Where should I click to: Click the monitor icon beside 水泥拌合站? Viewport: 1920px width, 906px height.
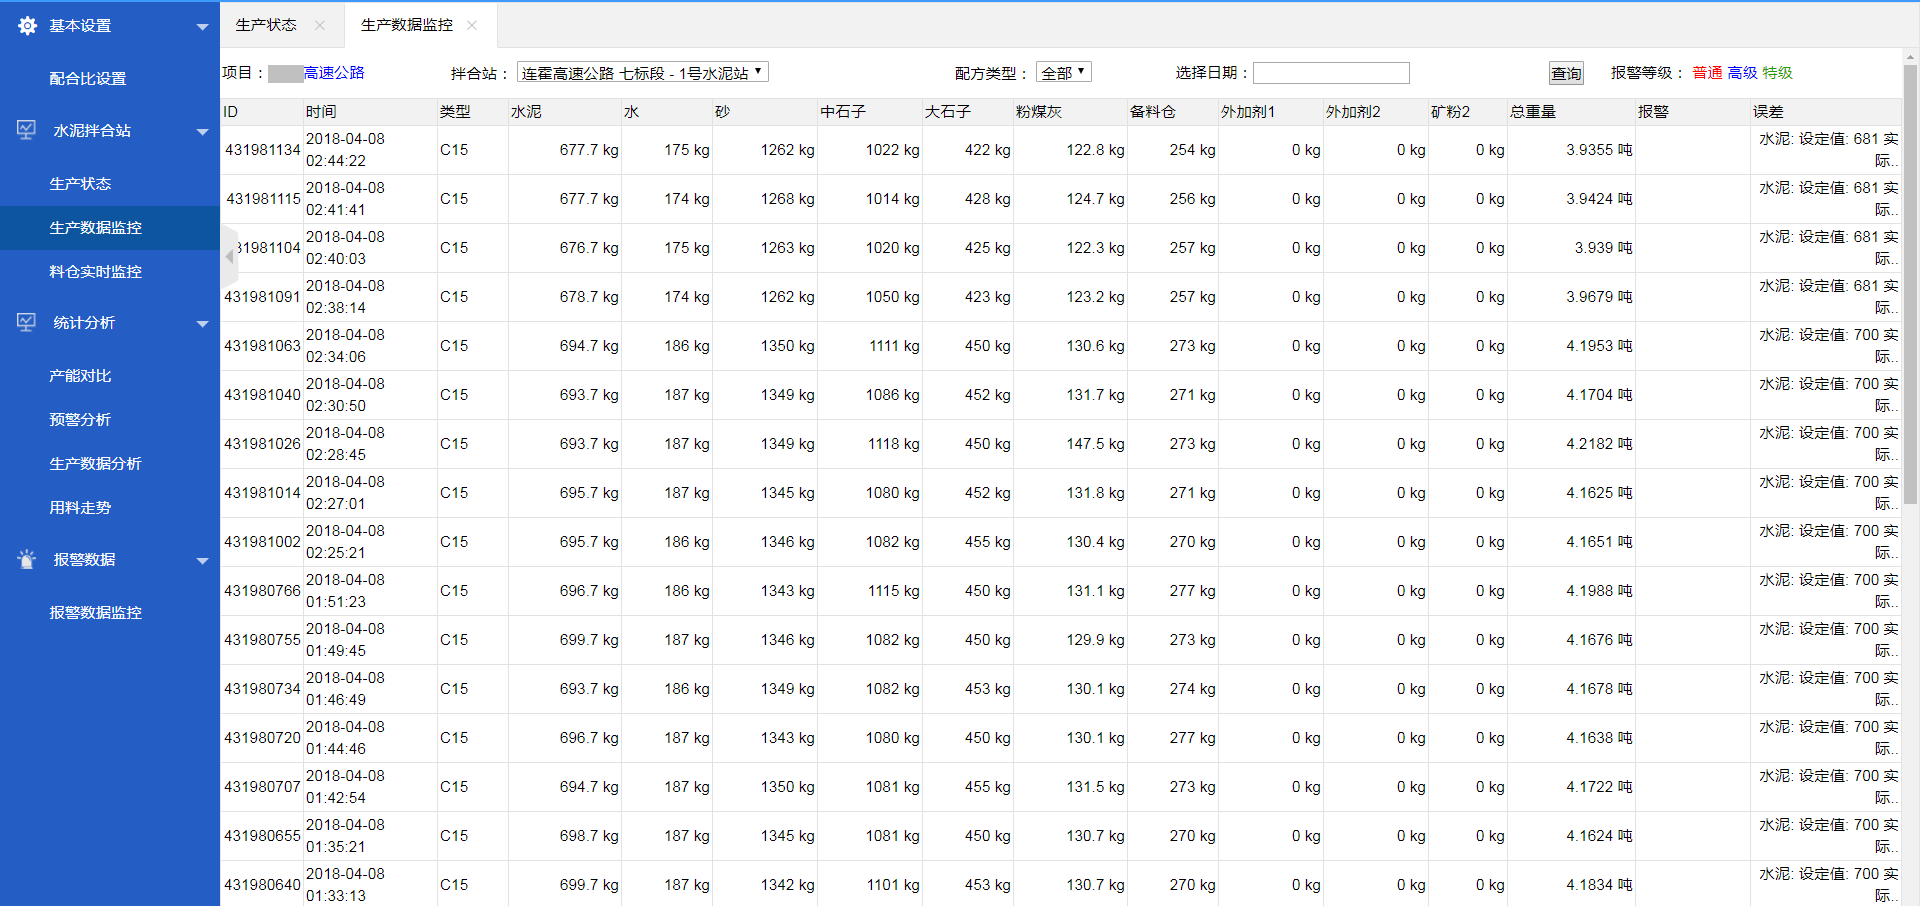point(27,130)
